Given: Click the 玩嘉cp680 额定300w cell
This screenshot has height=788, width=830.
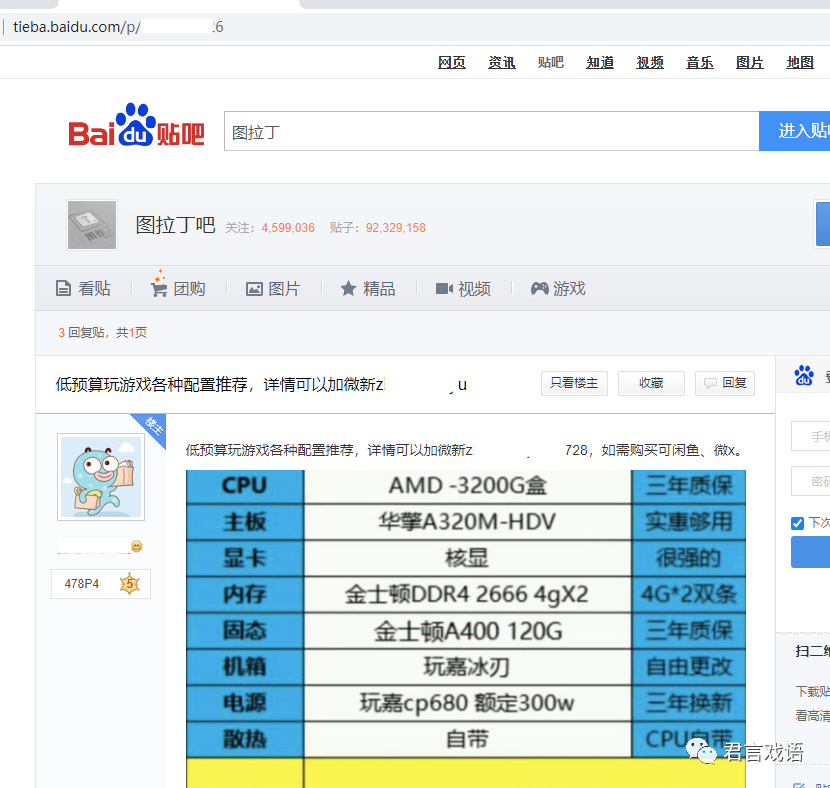Looking at the screenshot, I should pyautogui.click(x=467, y=703).
